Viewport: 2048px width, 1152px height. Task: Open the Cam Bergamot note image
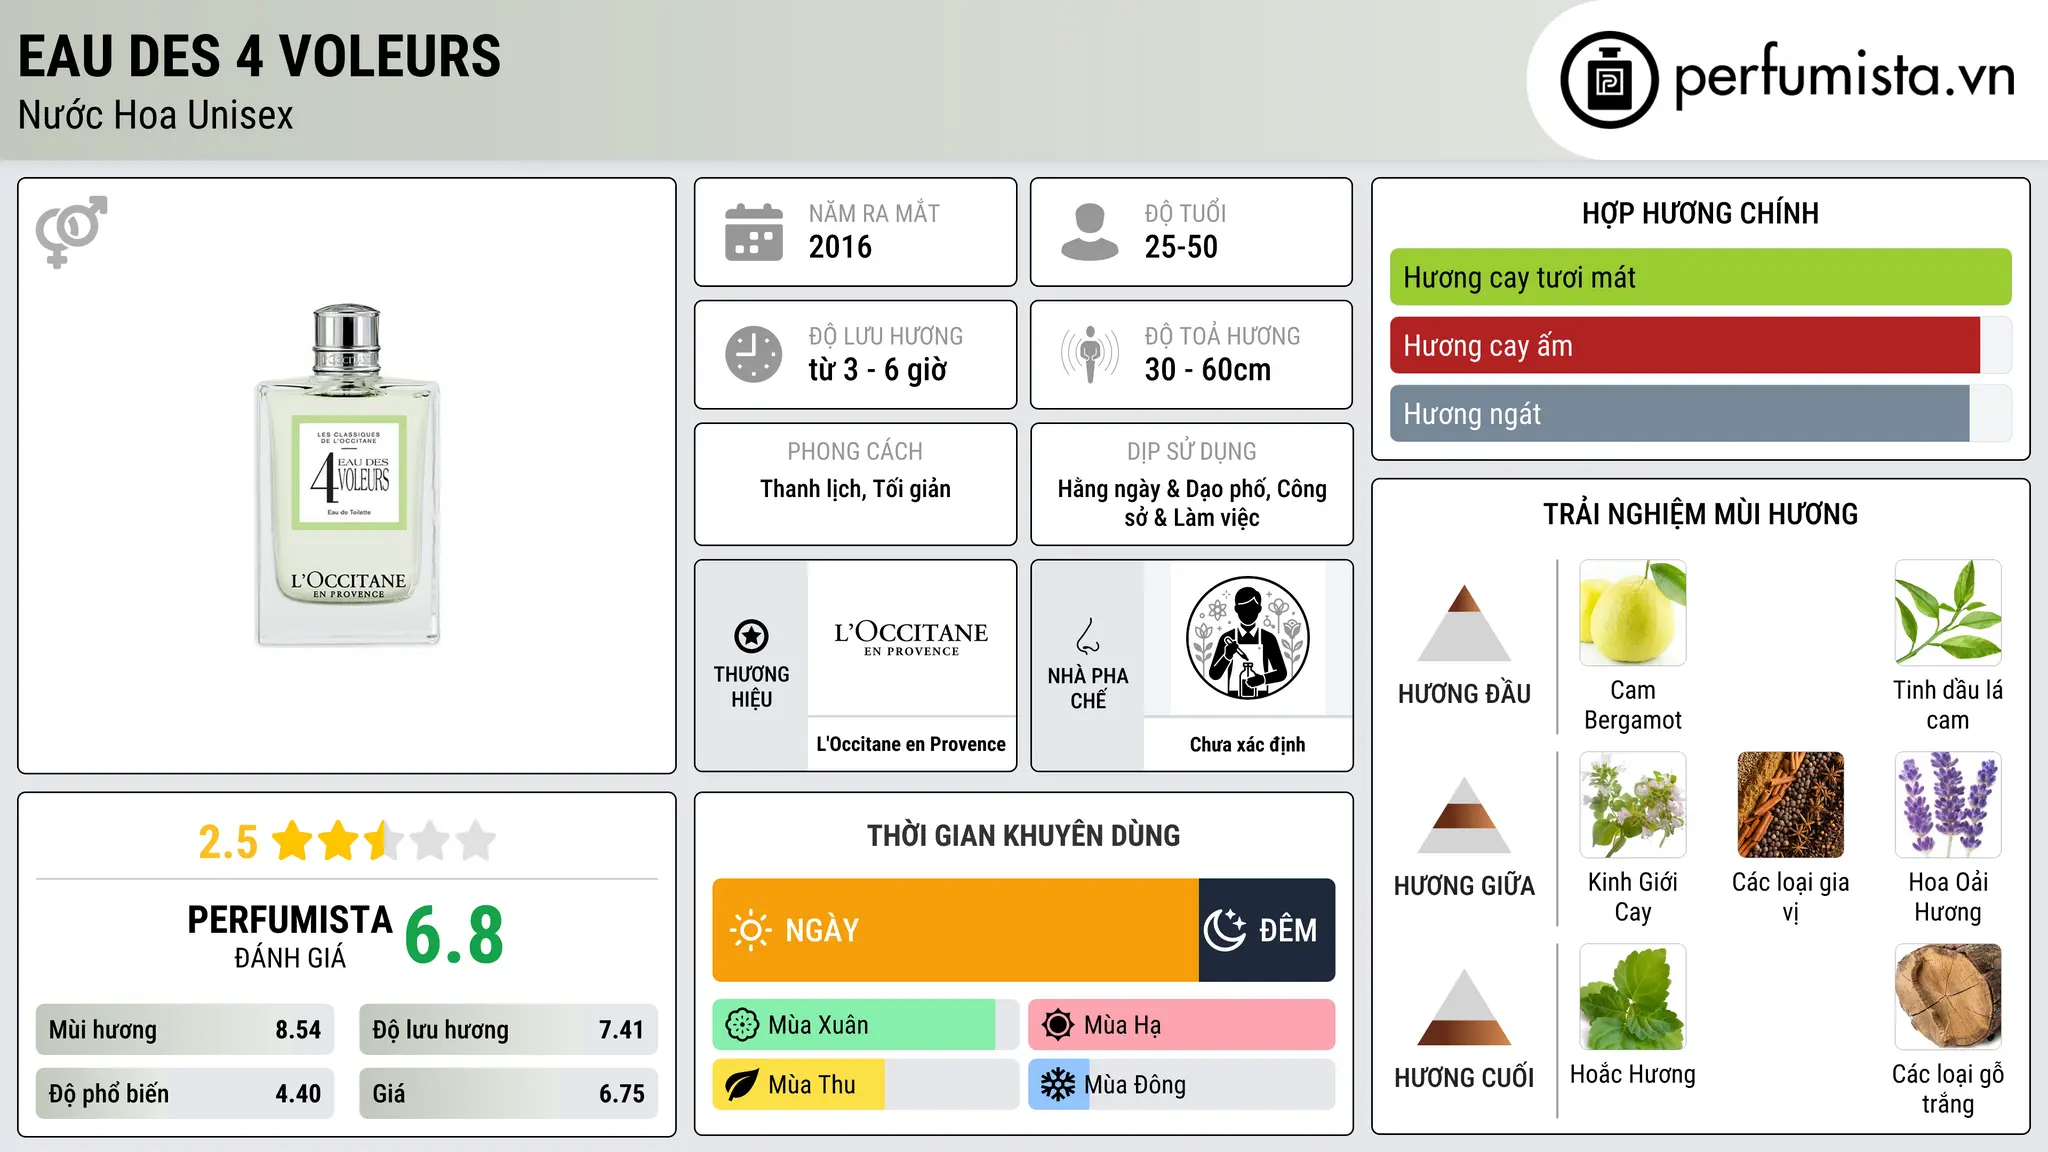click(x=1633, y=613)
